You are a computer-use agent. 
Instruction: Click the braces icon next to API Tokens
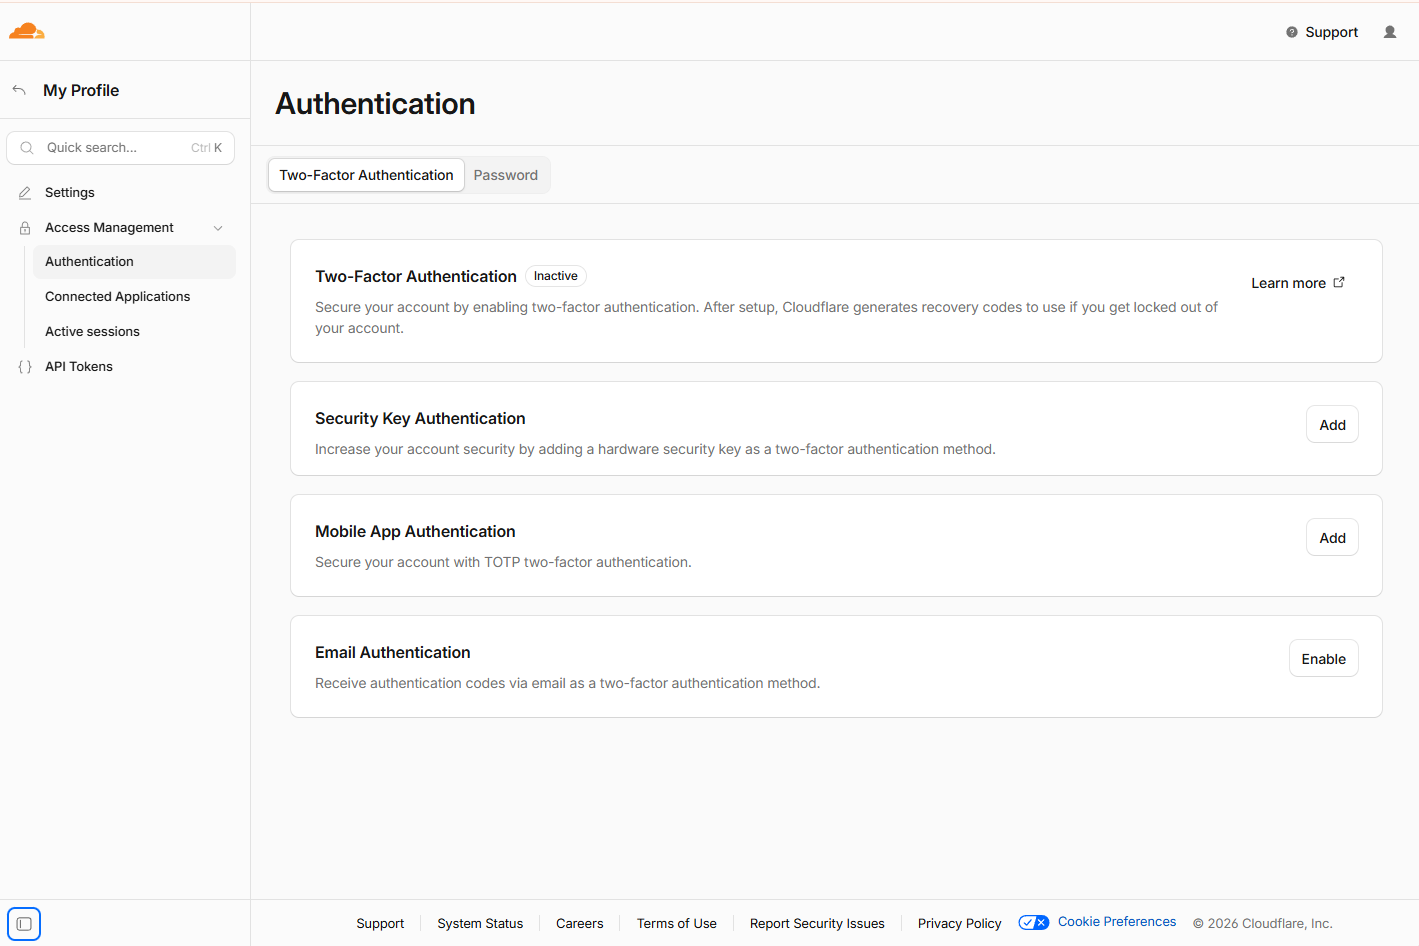tap(25, 367)
